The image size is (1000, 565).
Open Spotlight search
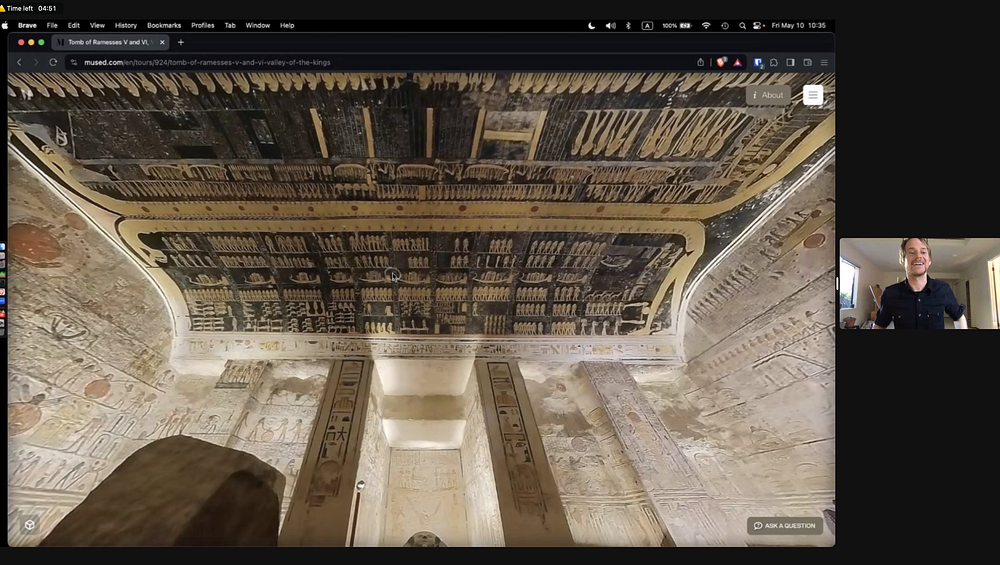pos(742,26)
